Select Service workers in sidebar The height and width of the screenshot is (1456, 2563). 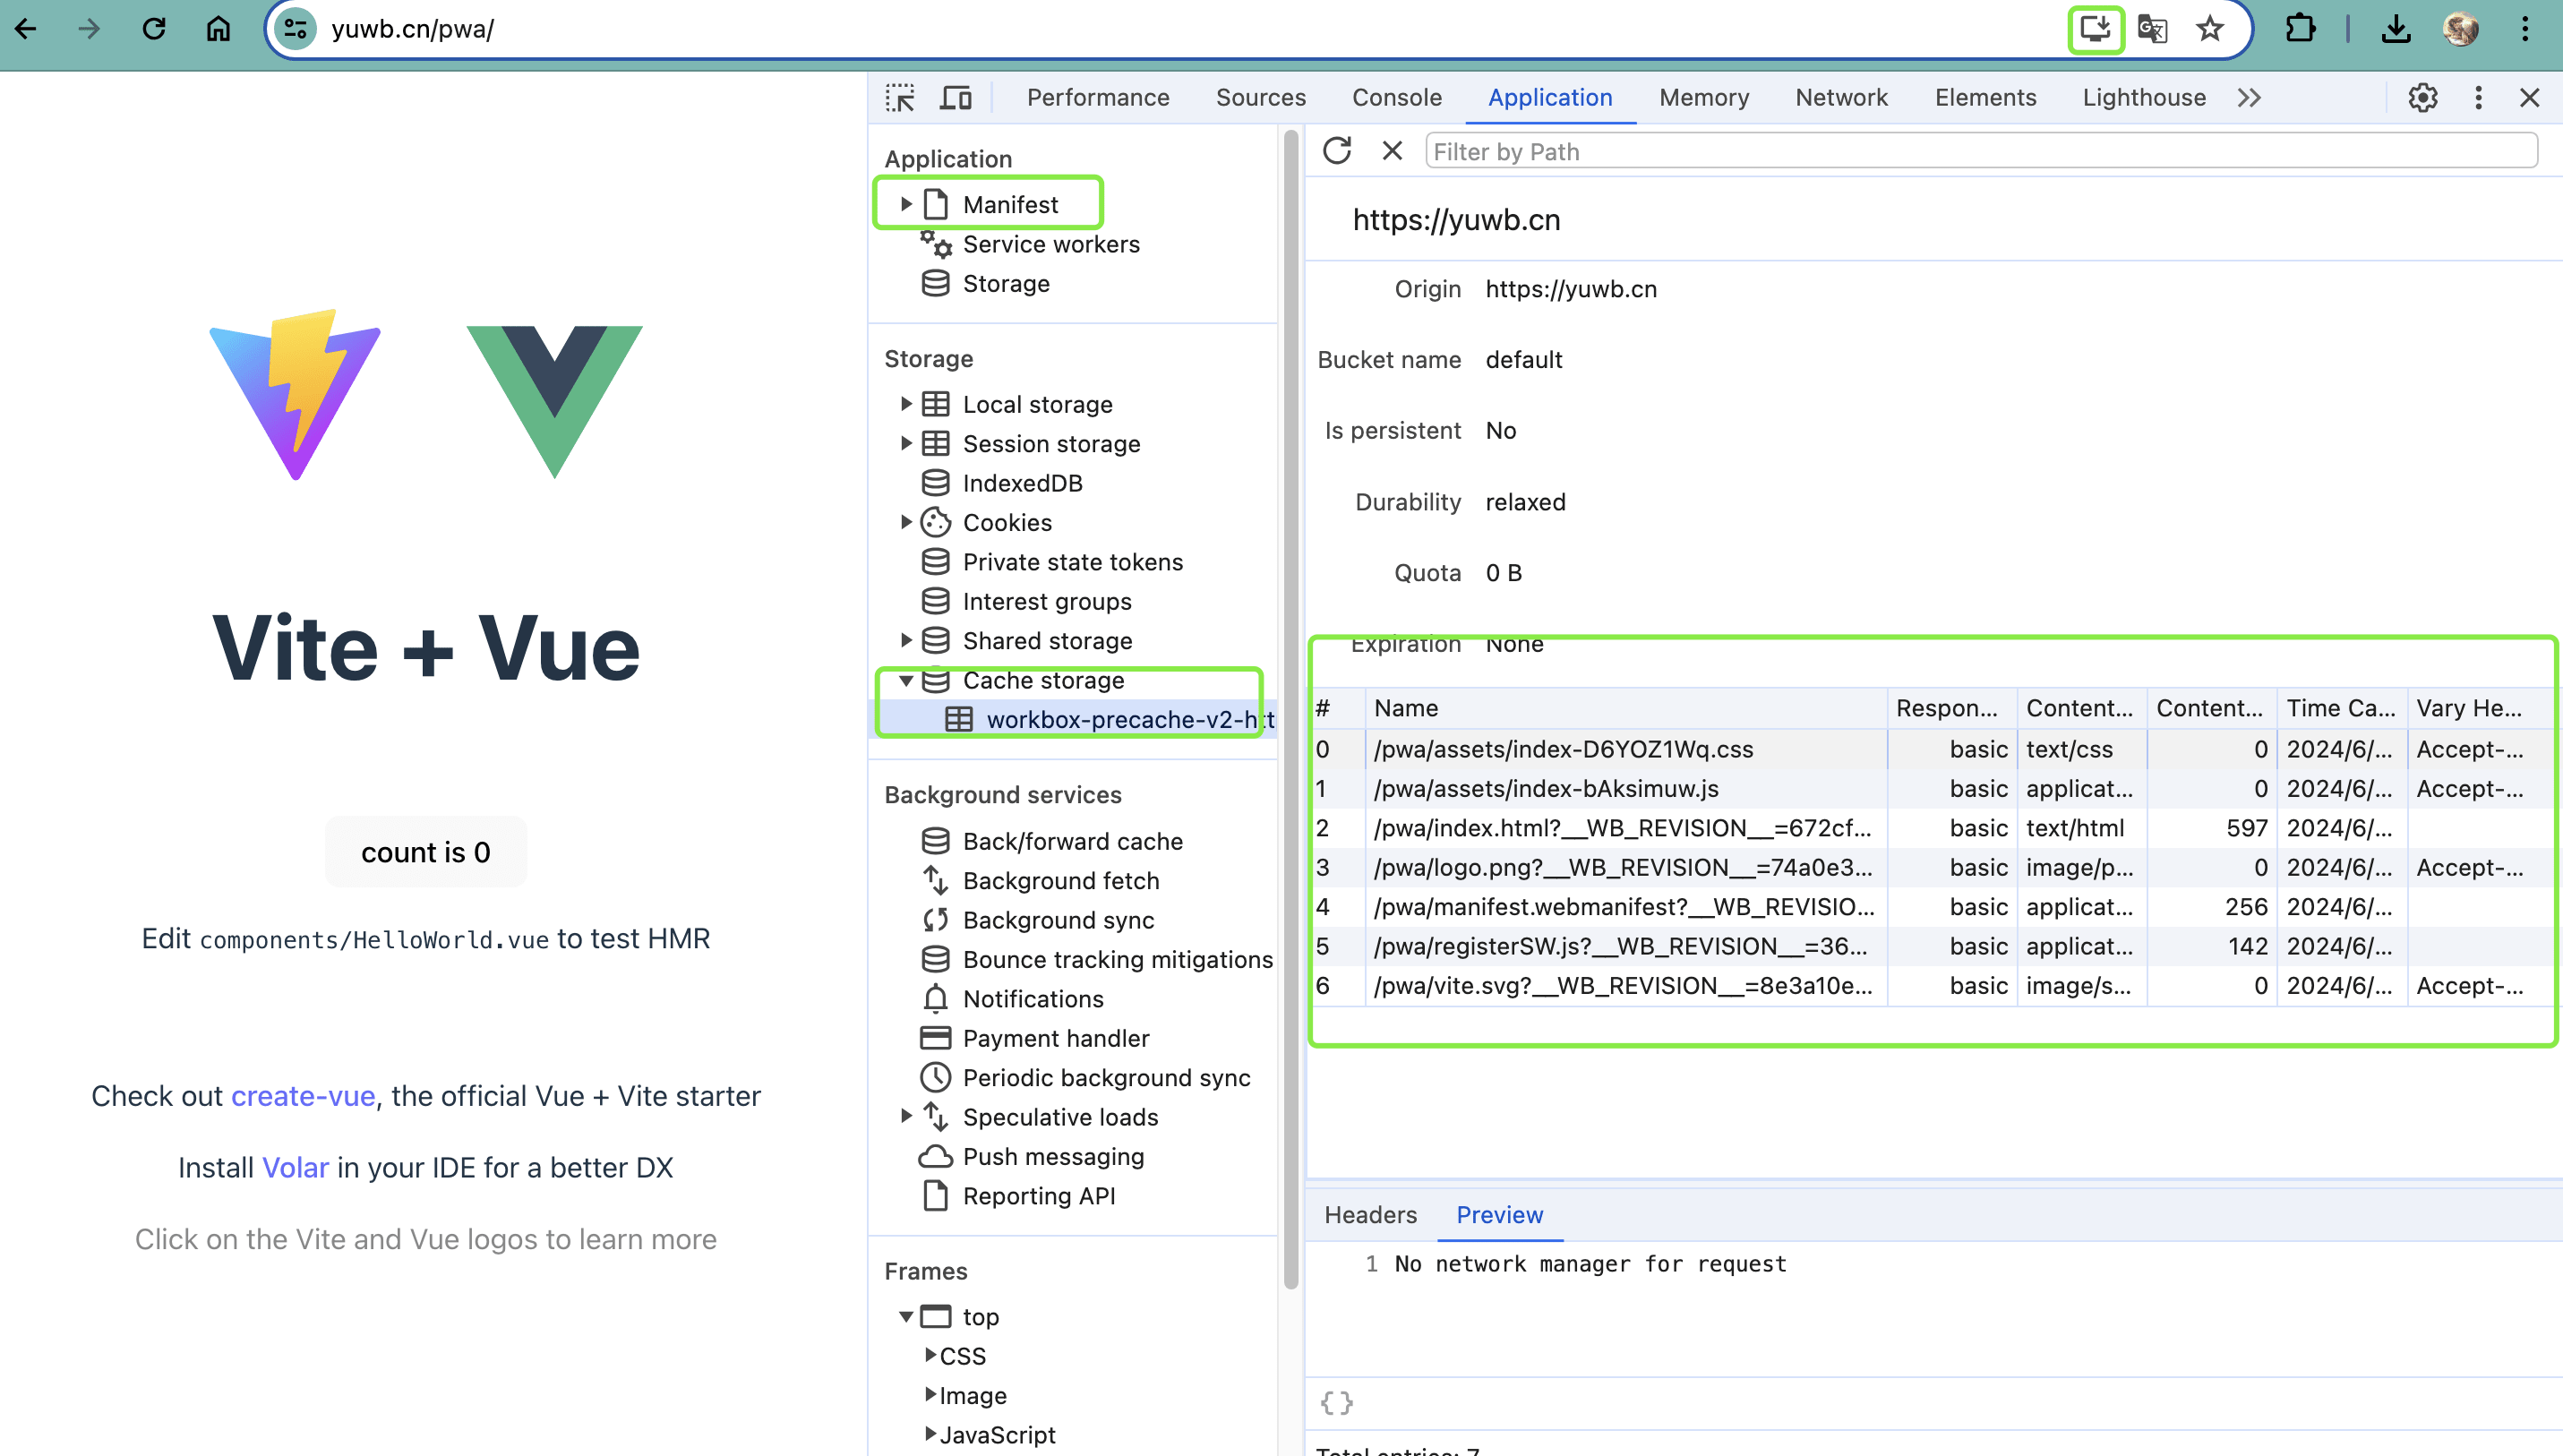coord(1050,244)
